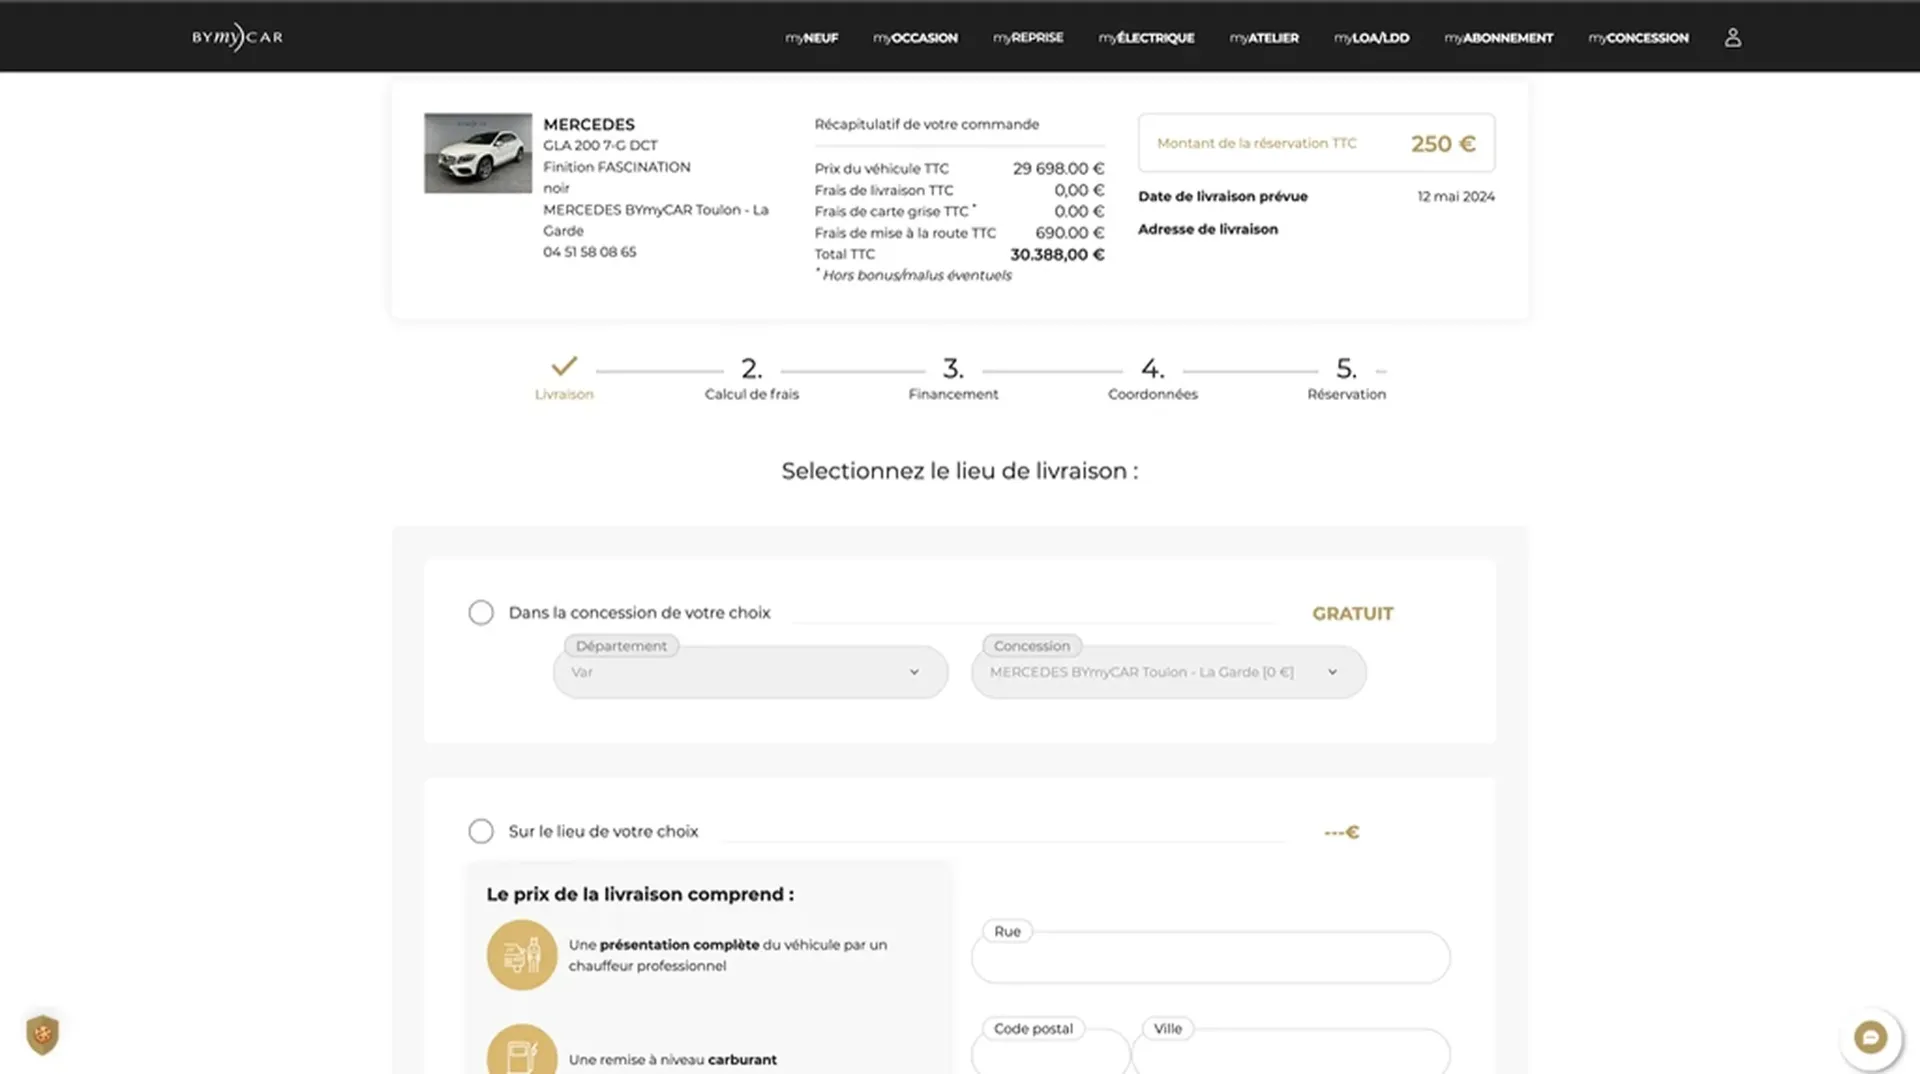Image resolution: width=1920 pixels, height=1074 pixels.
Task: Click the dealership phone number 04 51 58 08 65
Action: point(589,252)
